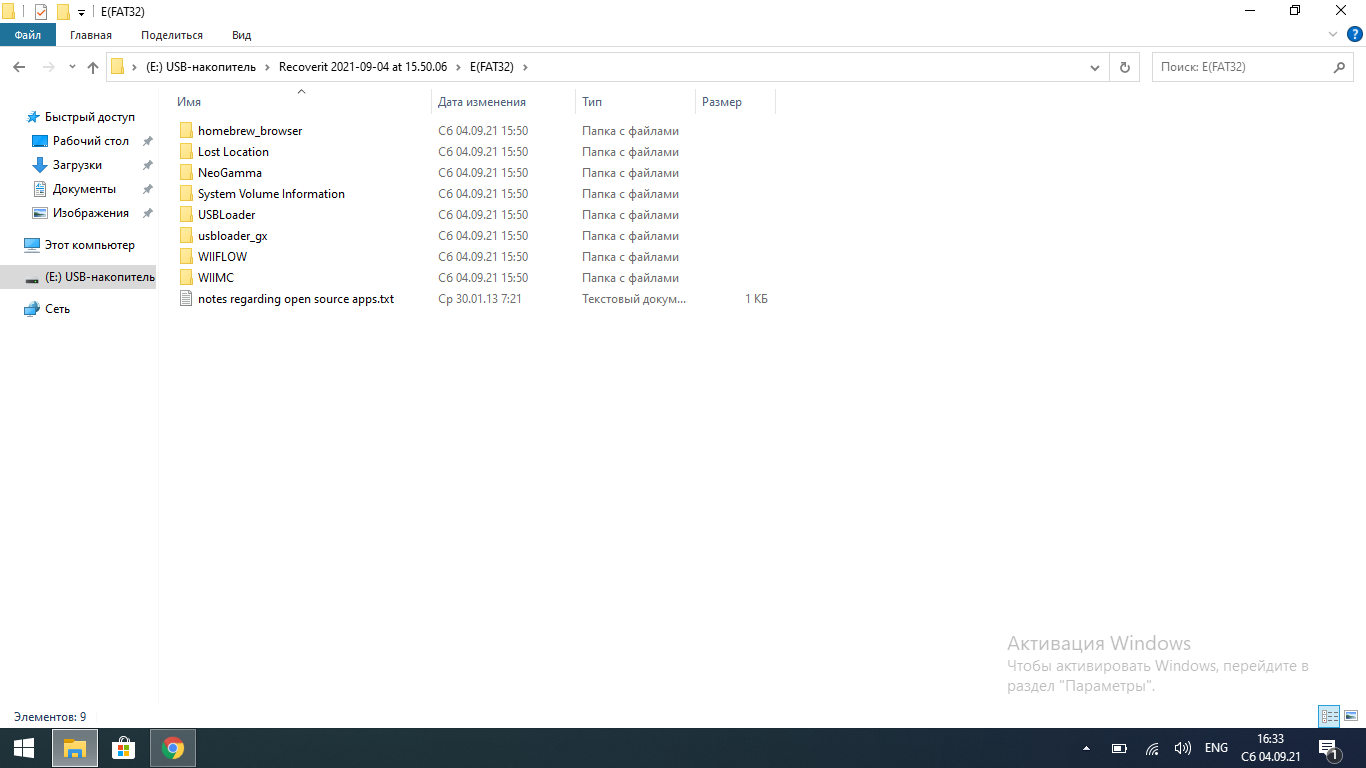Go back with the left arrow
The image size is (1366, 768).
[x=19, y=67]
